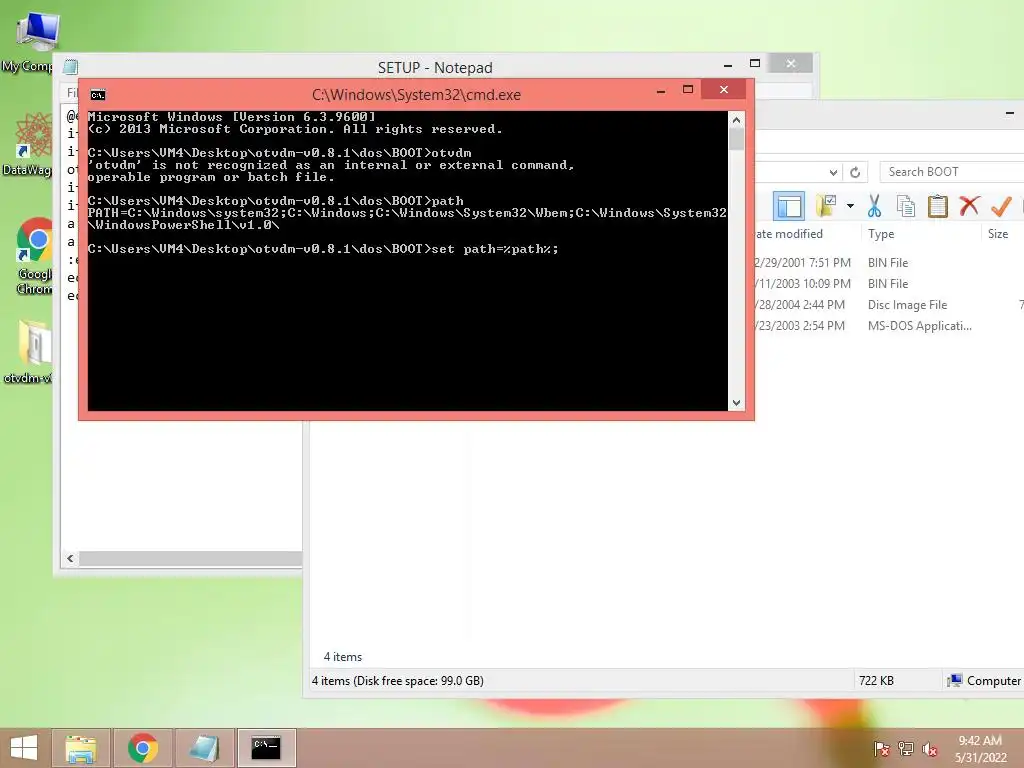1024x768 pixels.
Task: Open the Windows Start button
Action: pyautogui.click(x=24, y=748)
